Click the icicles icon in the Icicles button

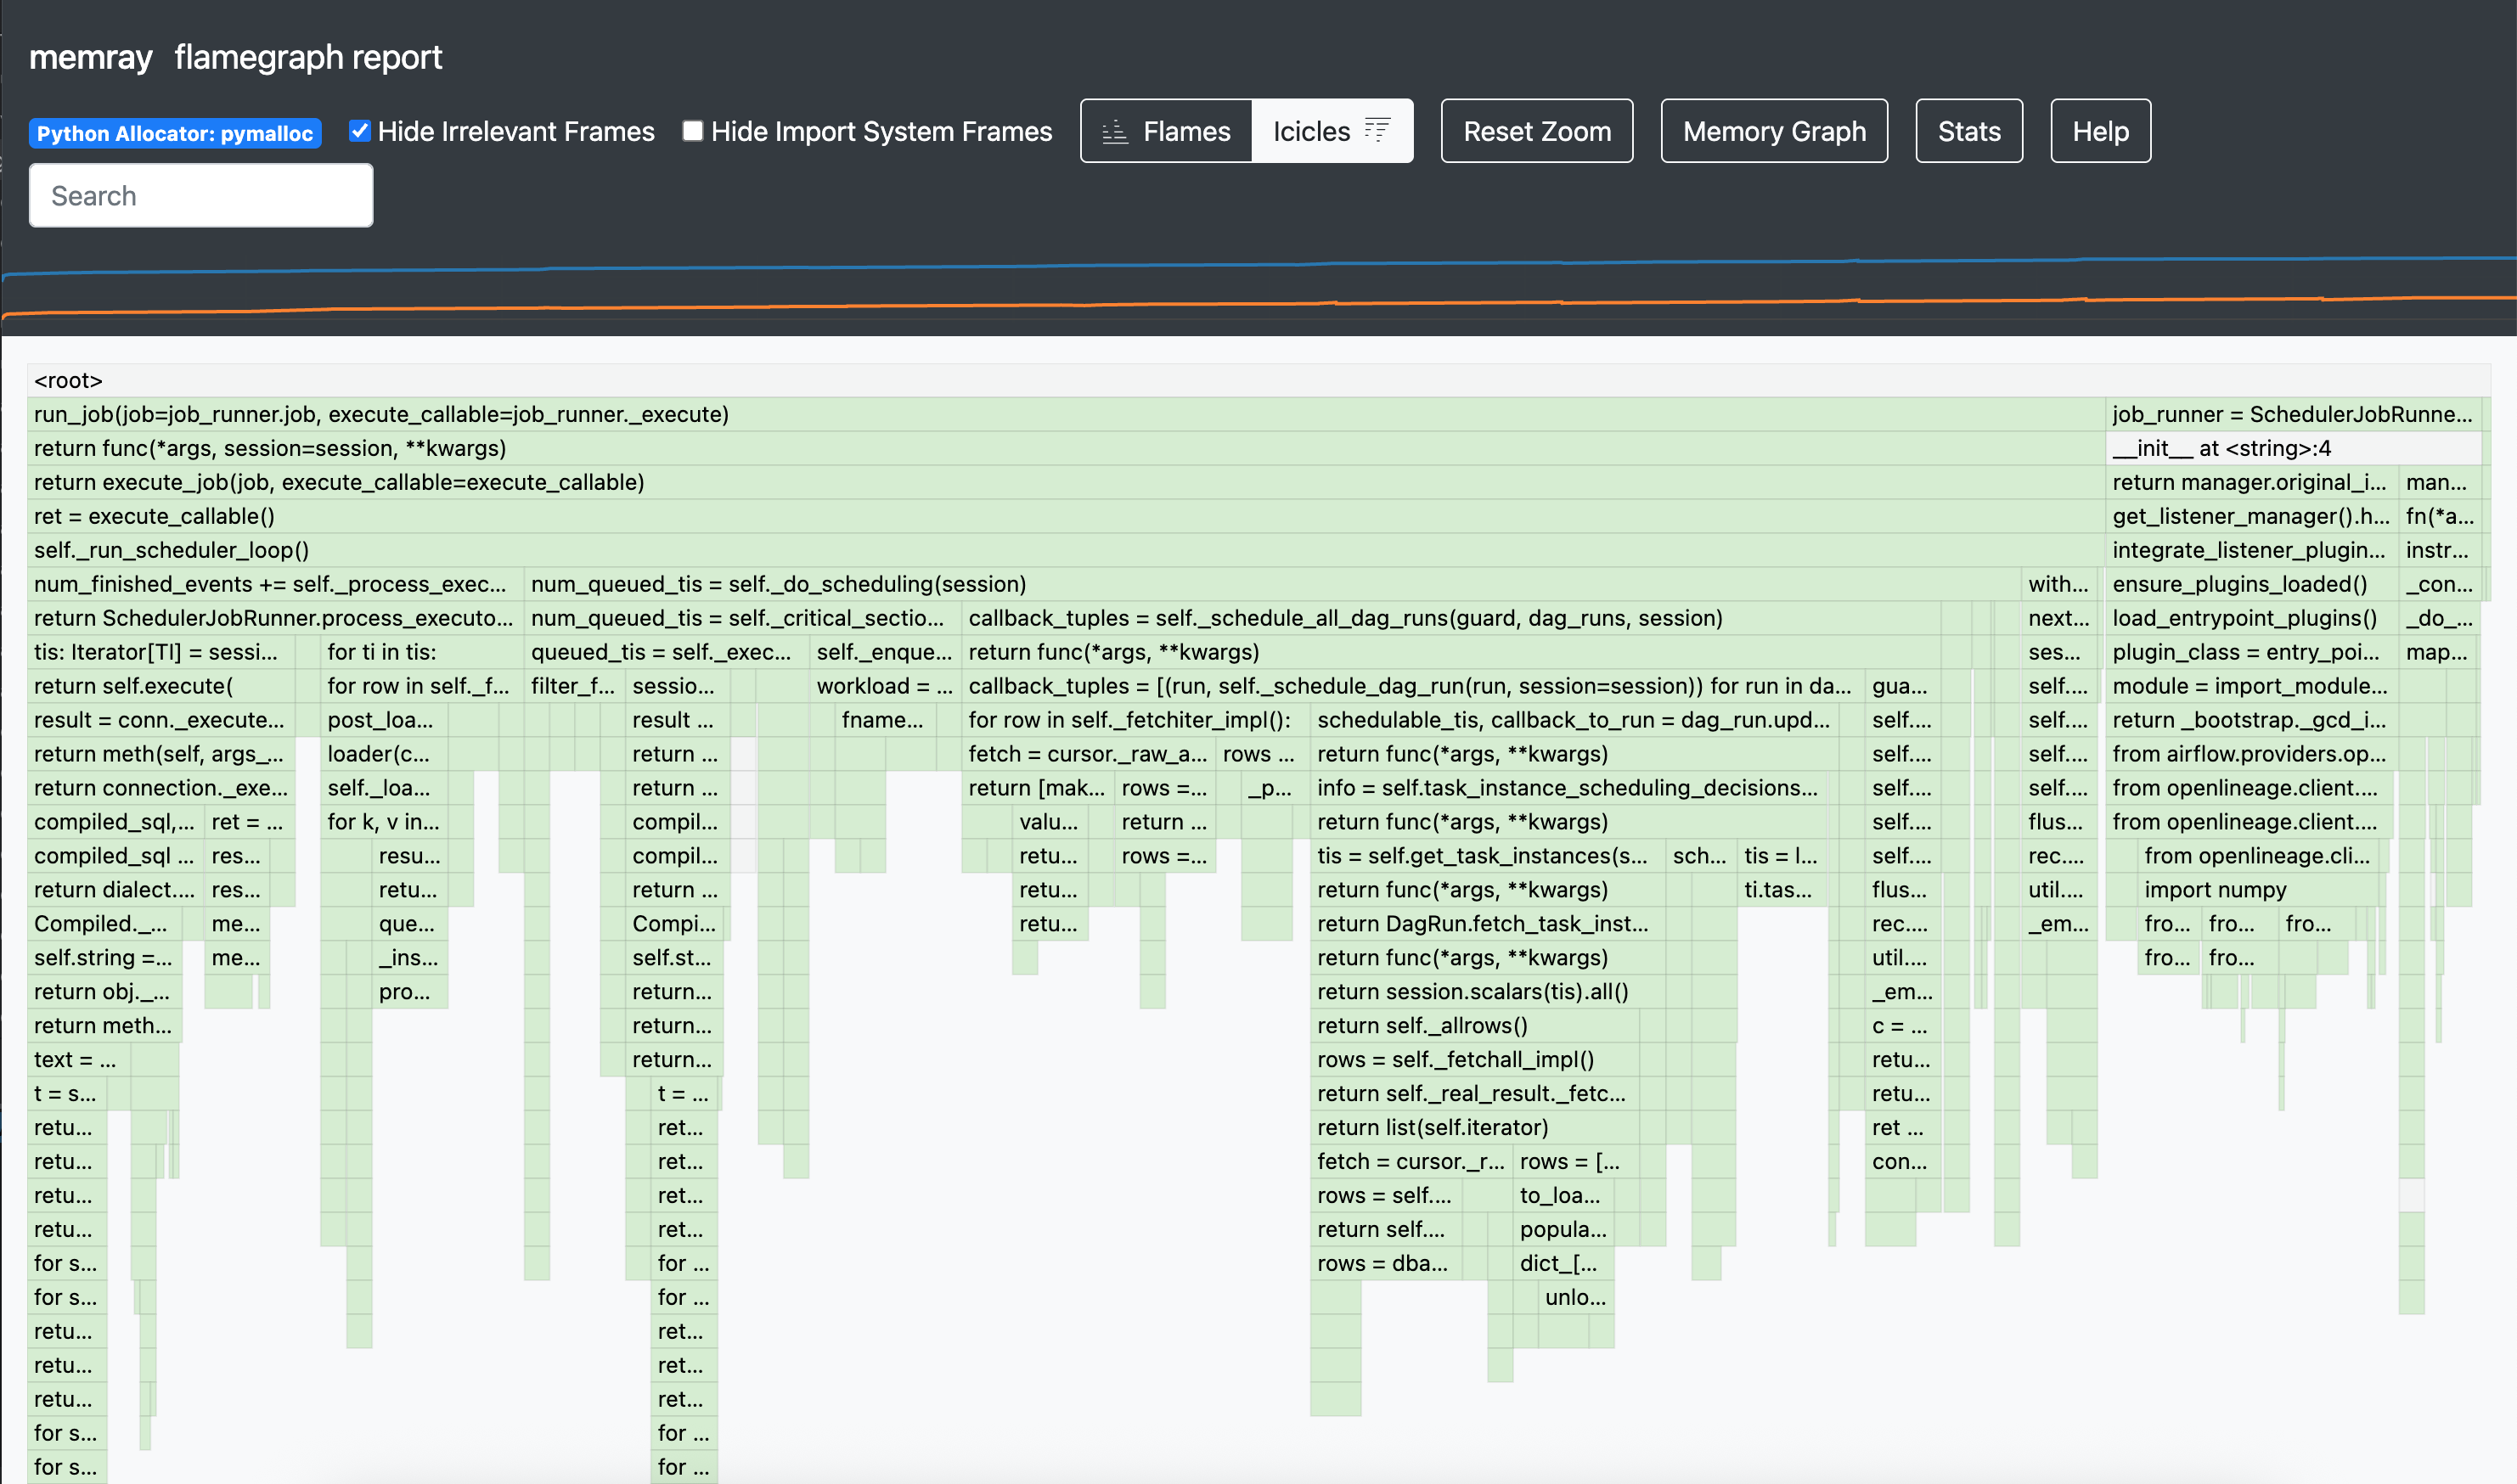pyautogui.click(x=1377, y=129)
